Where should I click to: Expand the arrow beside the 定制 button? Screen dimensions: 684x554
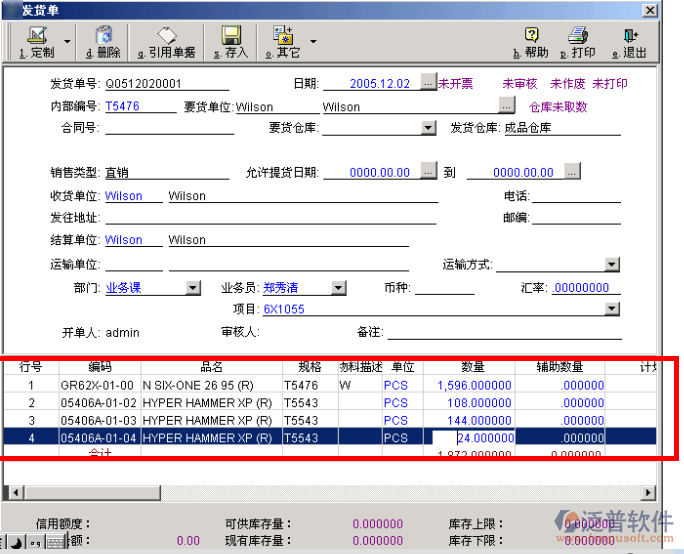68,42
